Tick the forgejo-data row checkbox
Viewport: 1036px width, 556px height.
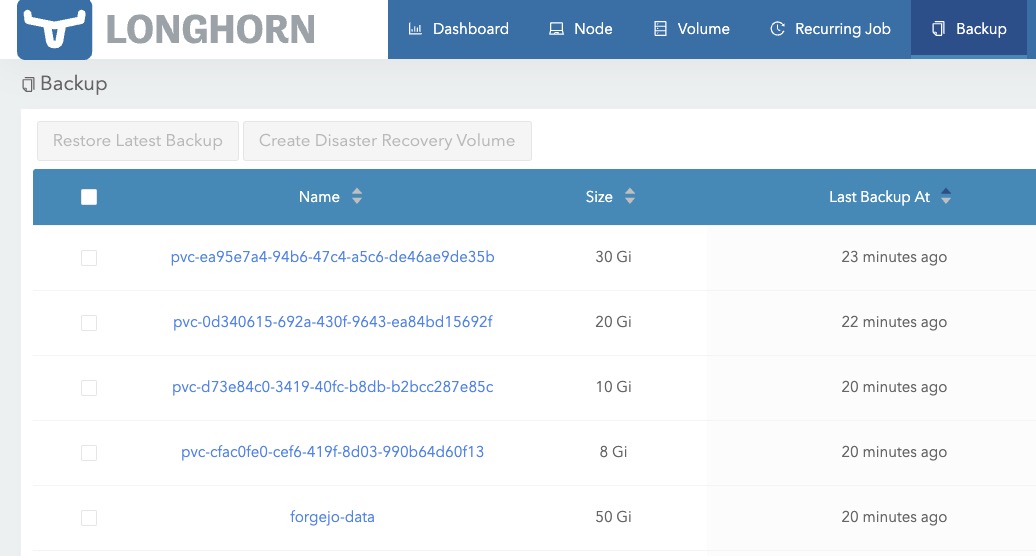click(x=89, y=518)
